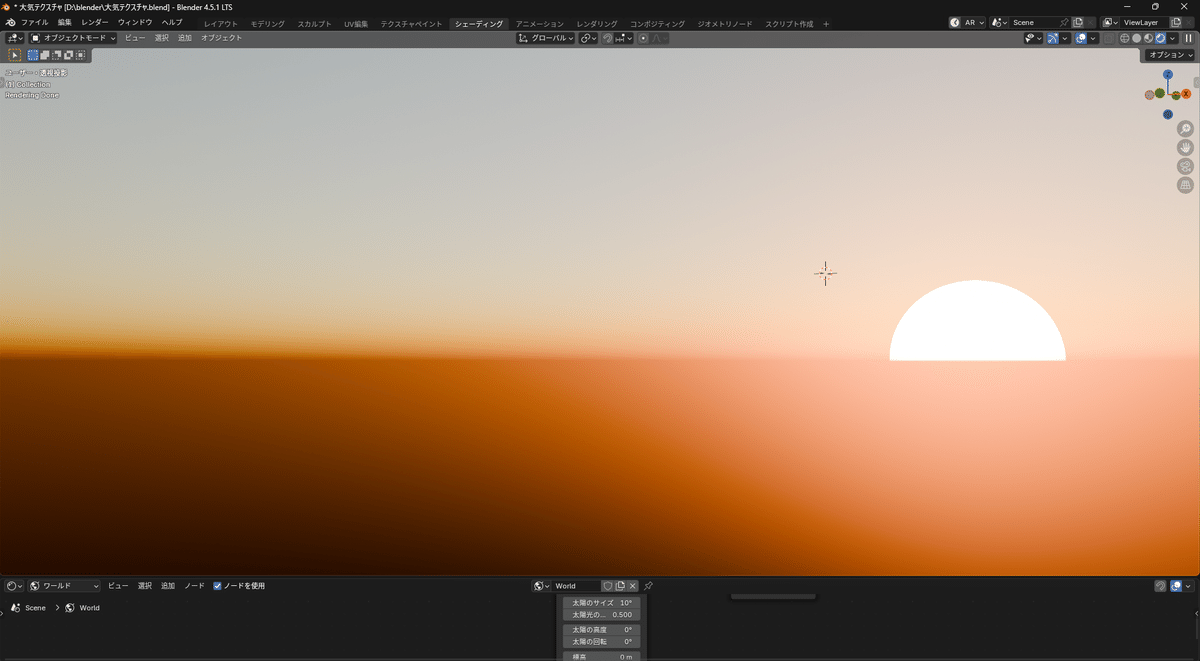The image size is (1200, 661).
Task: Open viewport ビュー menu
Action: pyautogui.click(x=135, y=38)
